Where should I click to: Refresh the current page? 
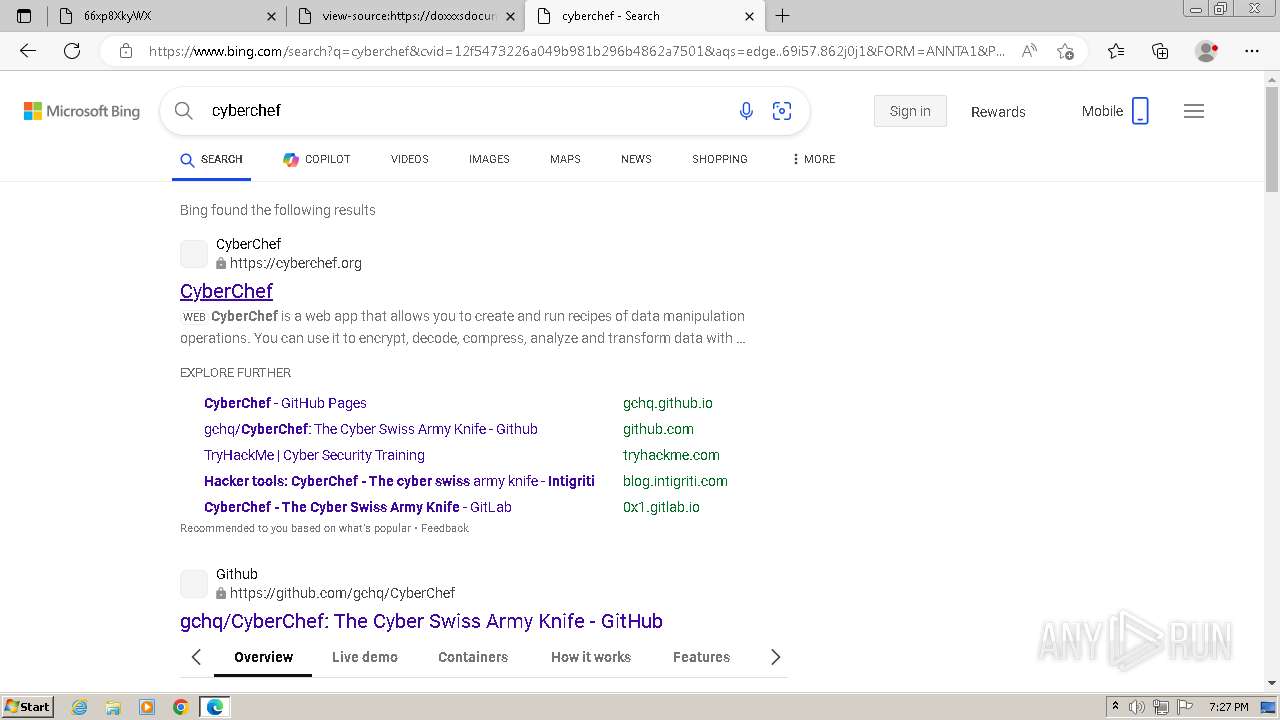pyautogui.click(x=72, y=51)
